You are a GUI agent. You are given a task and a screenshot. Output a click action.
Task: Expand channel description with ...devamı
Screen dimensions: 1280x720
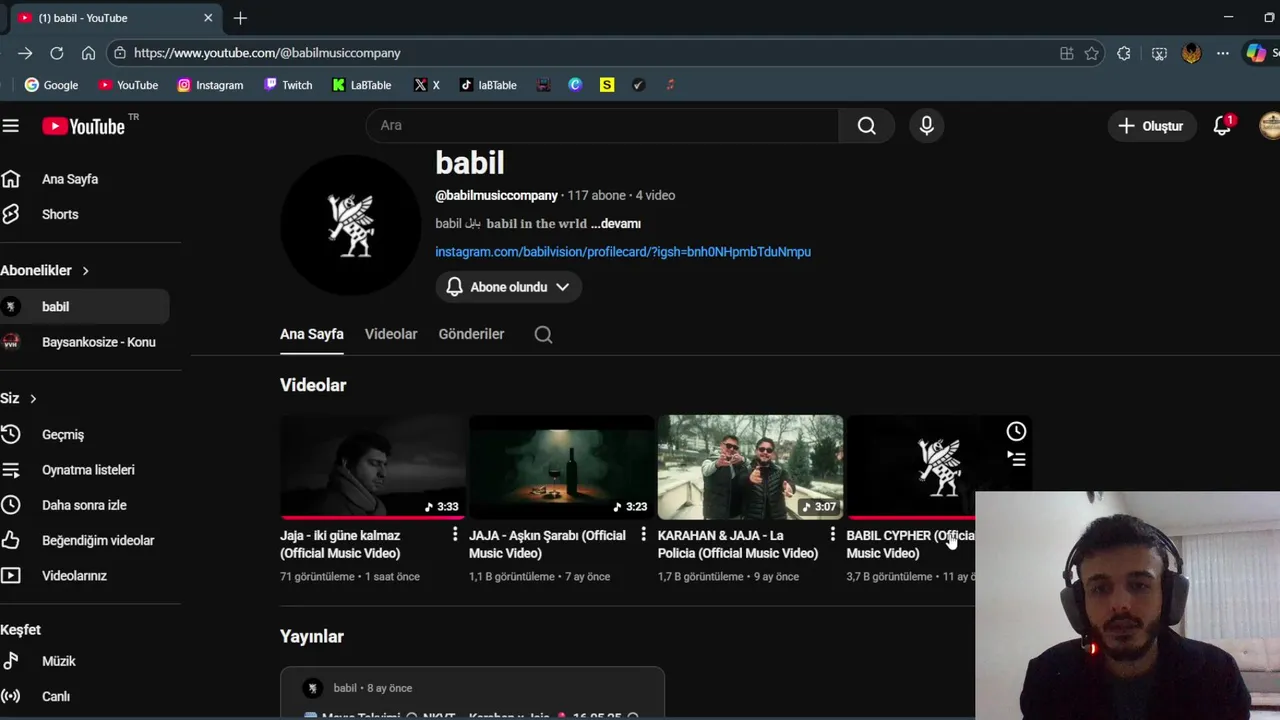point(615,224)
